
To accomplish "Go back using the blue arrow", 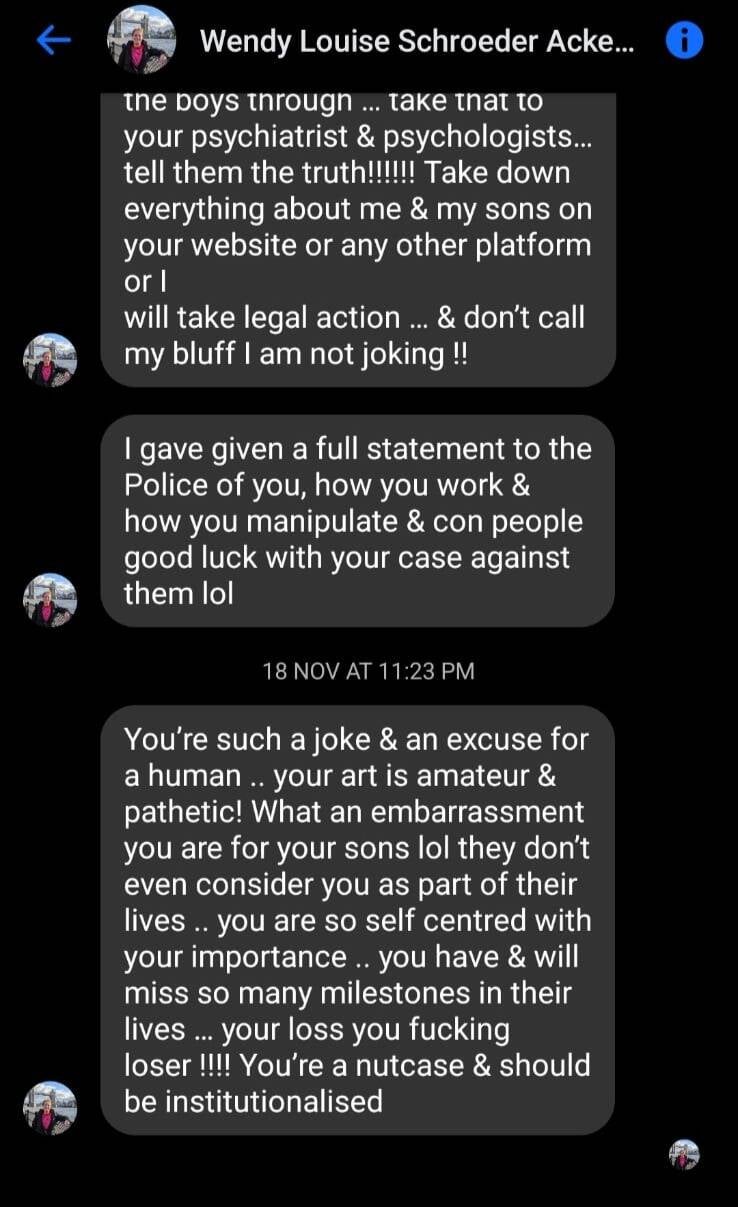I will [x=52, y=40].
